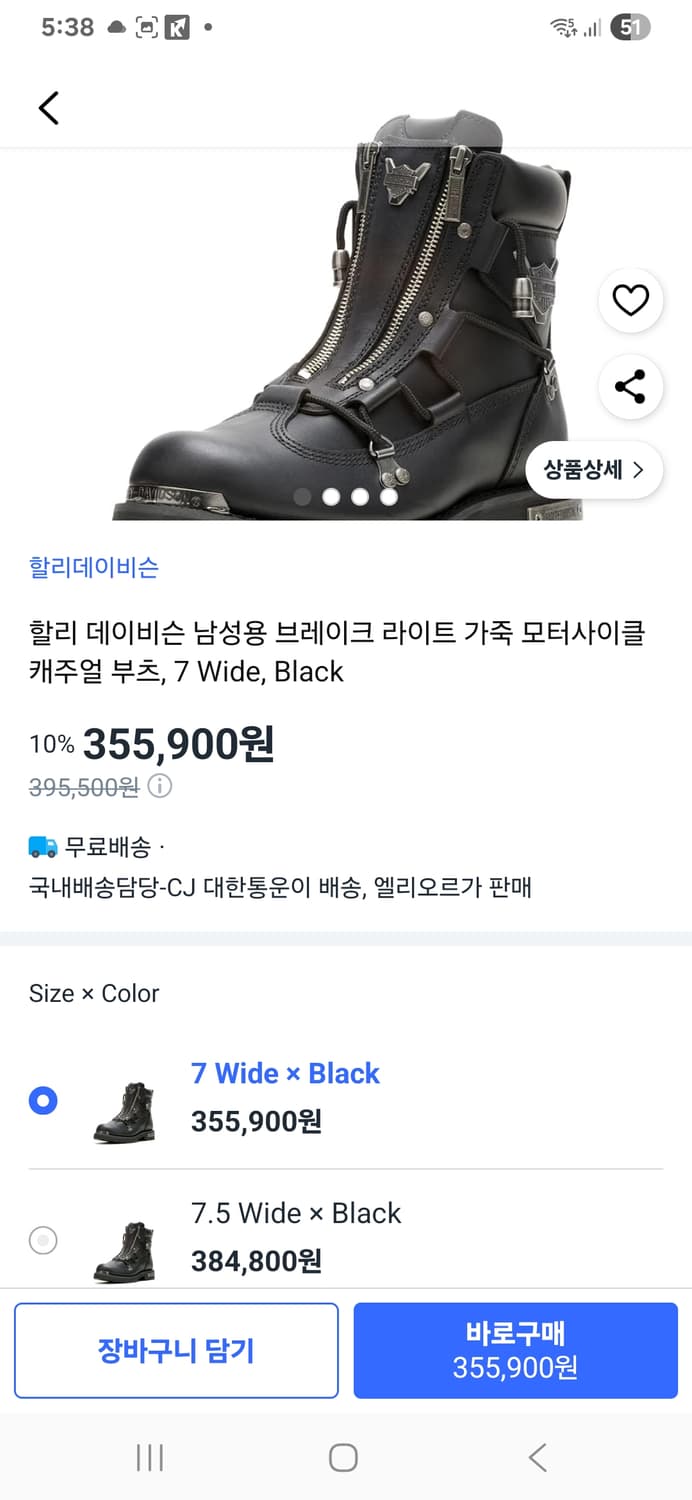Add boots to cart with 장바구니 담기
This screenshot has width=692, height=1500.
tap(176, 1349)
